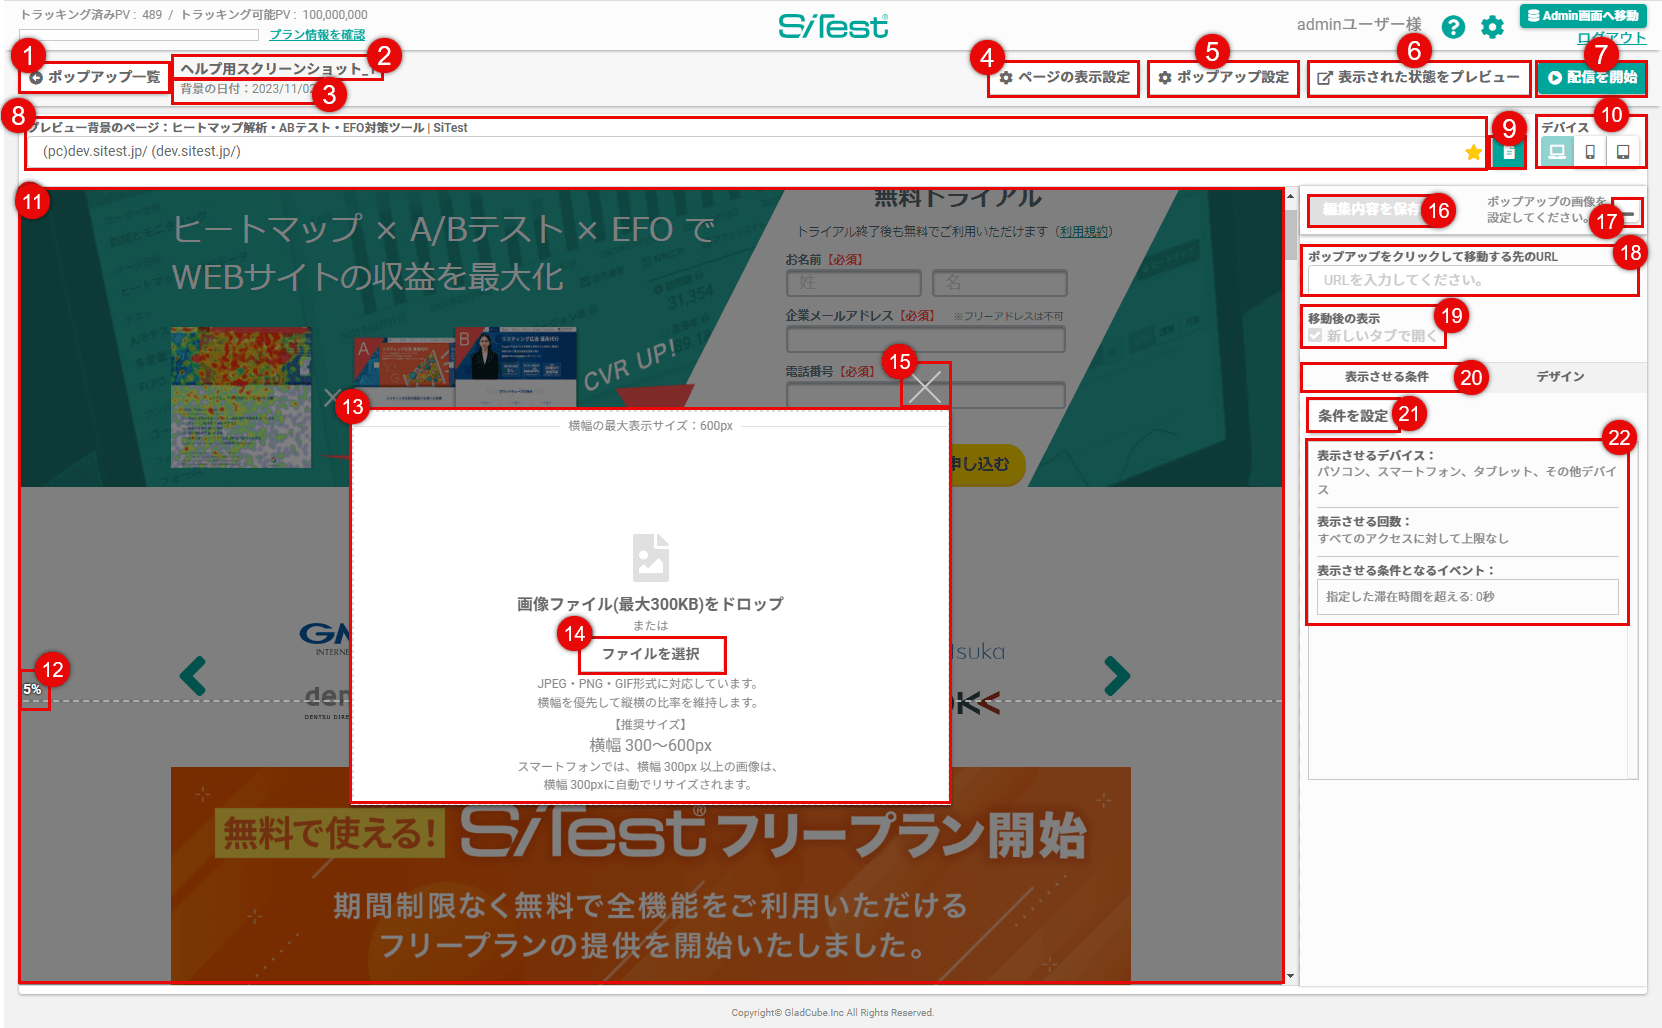Close the popup with the X icon
Image resolution: width=1662 pixels, height=1028 pixels.
click(x=925, y=386)
